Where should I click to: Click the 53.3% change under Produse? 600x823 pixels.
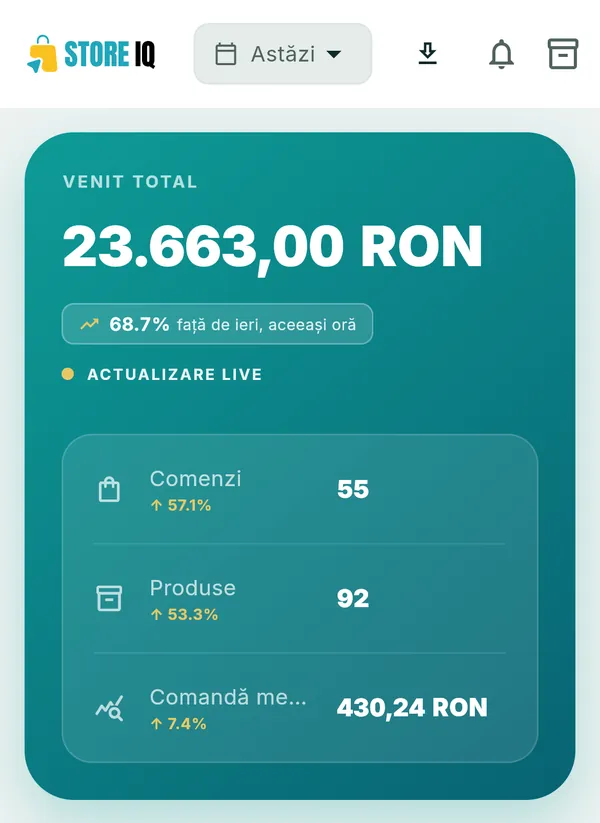[x=184, y=614]
